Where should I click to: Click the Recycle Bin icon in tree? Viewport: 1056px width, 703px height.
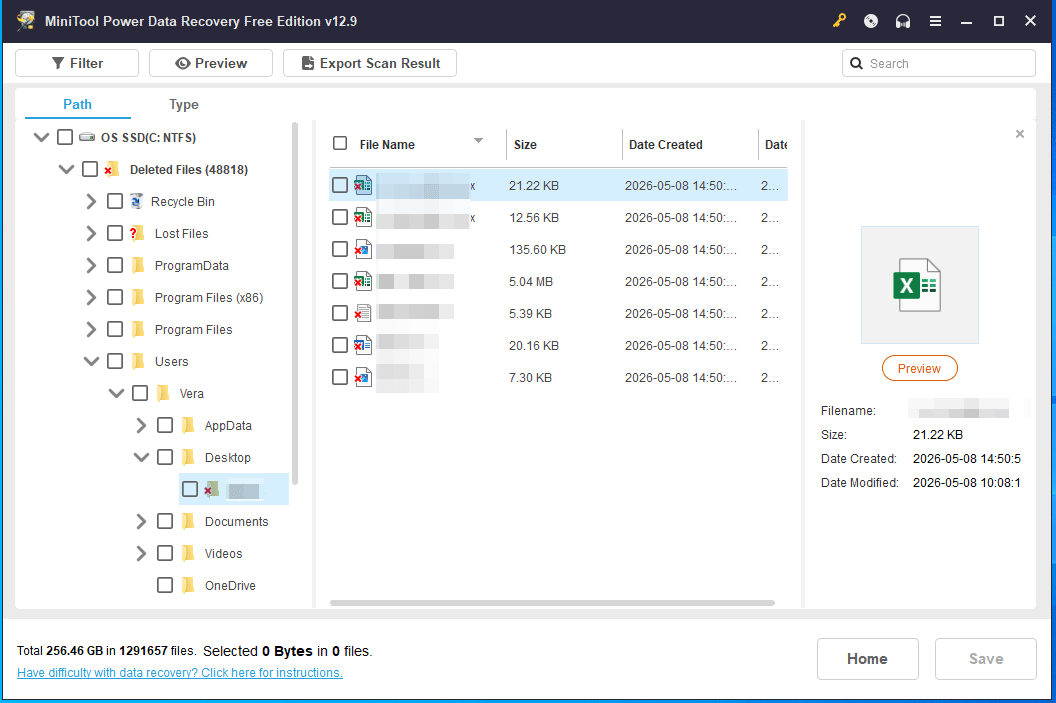click(x=137, y=201)
